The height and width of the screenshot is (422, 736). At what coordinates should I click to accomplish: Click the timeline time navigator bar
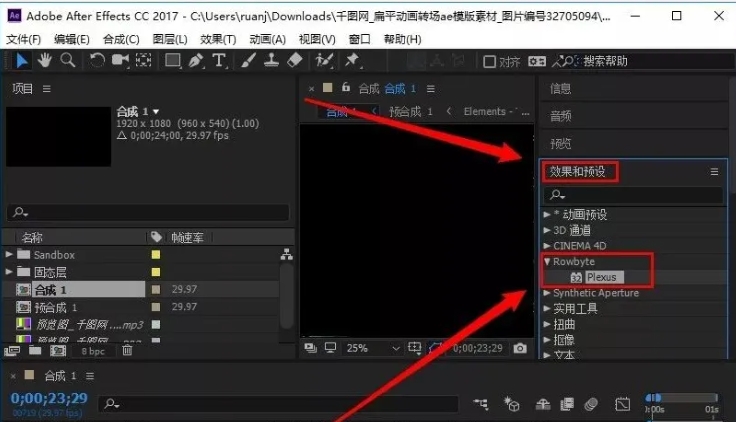click(x=682, y=398)
